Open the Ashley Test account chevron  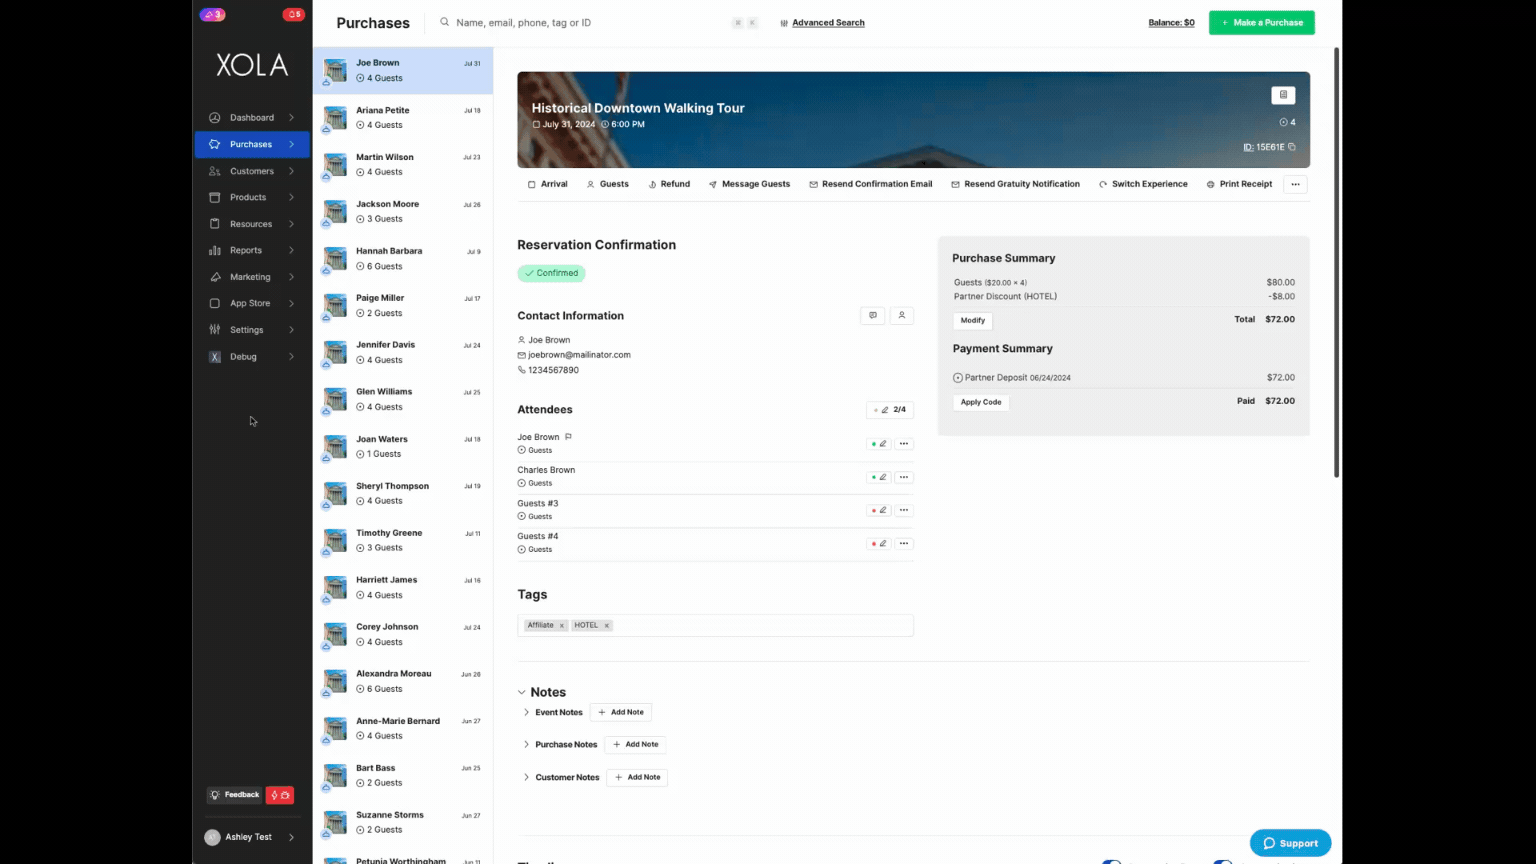point(291,837)
